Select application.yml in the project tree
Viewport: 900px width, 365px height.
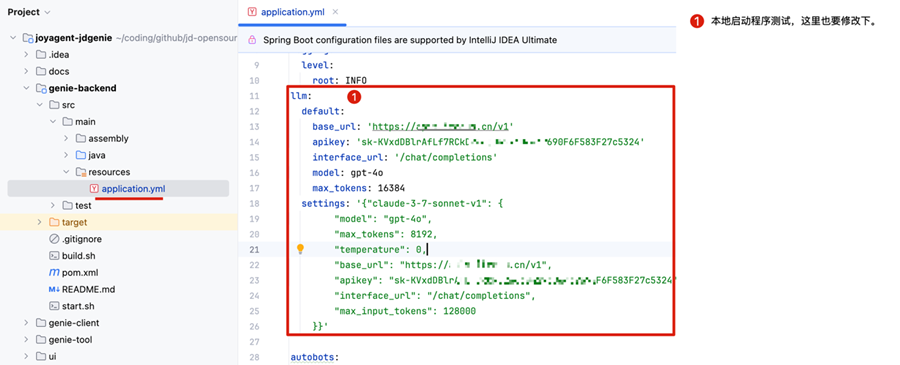(118, 188)
